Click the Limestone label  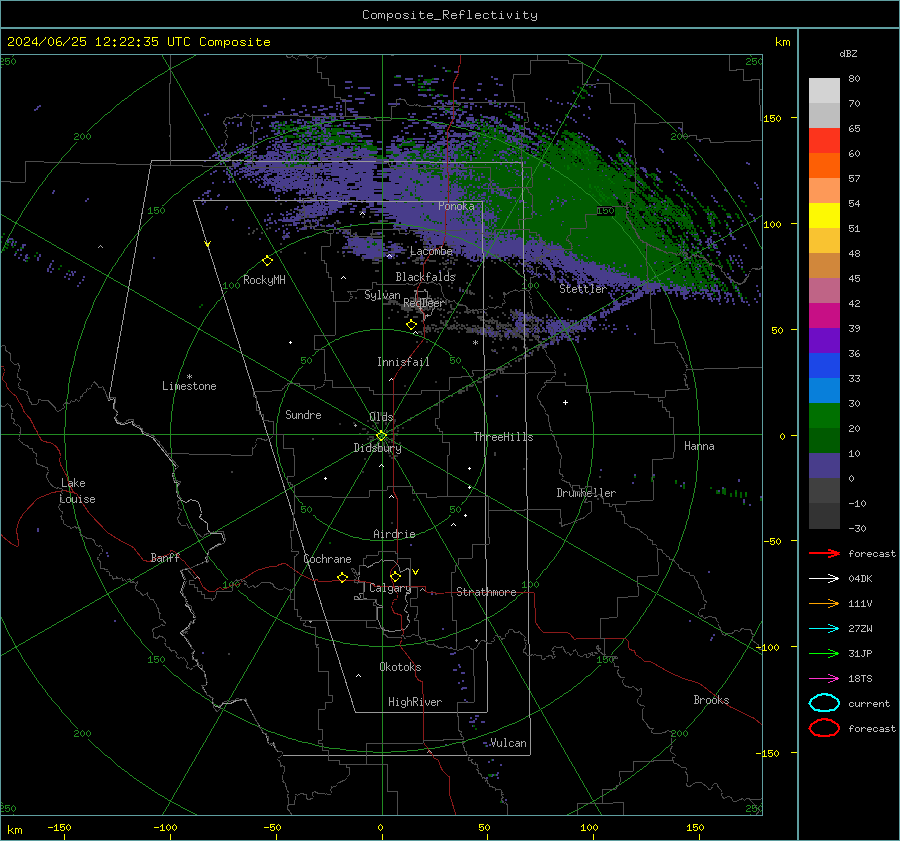point(189,386)
